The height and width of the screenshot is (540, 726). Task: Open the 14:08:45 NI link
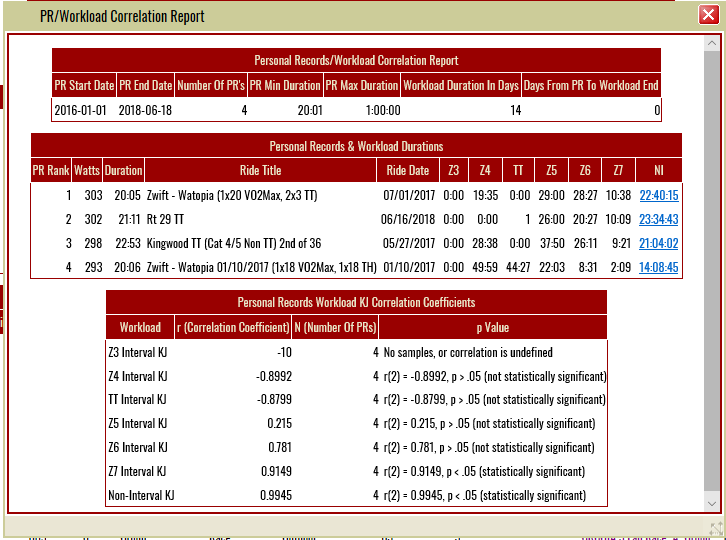(x=658, y=267)
